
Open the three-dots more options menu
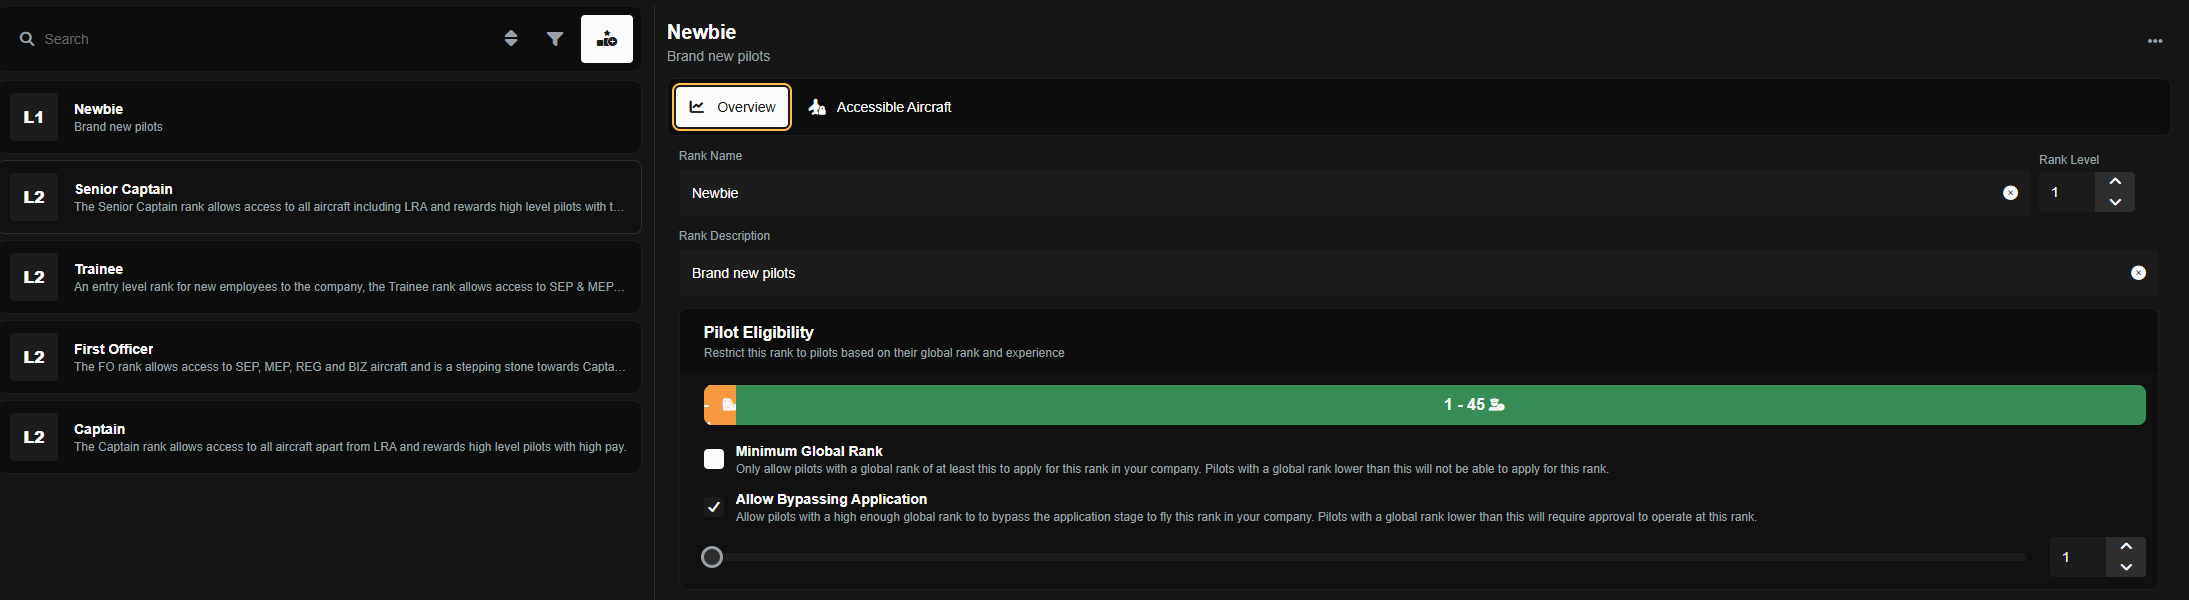pyautogui.click(x=2154, y=41)
